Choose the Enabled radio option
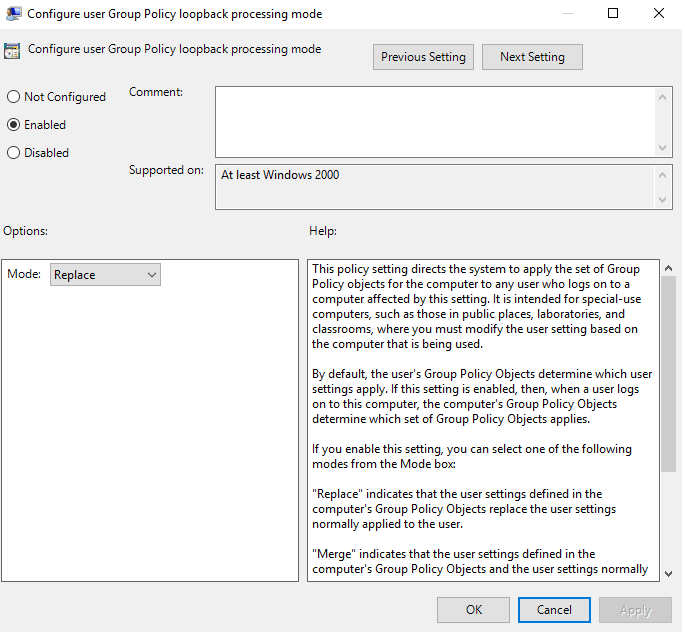 click(x=14, y=125)
